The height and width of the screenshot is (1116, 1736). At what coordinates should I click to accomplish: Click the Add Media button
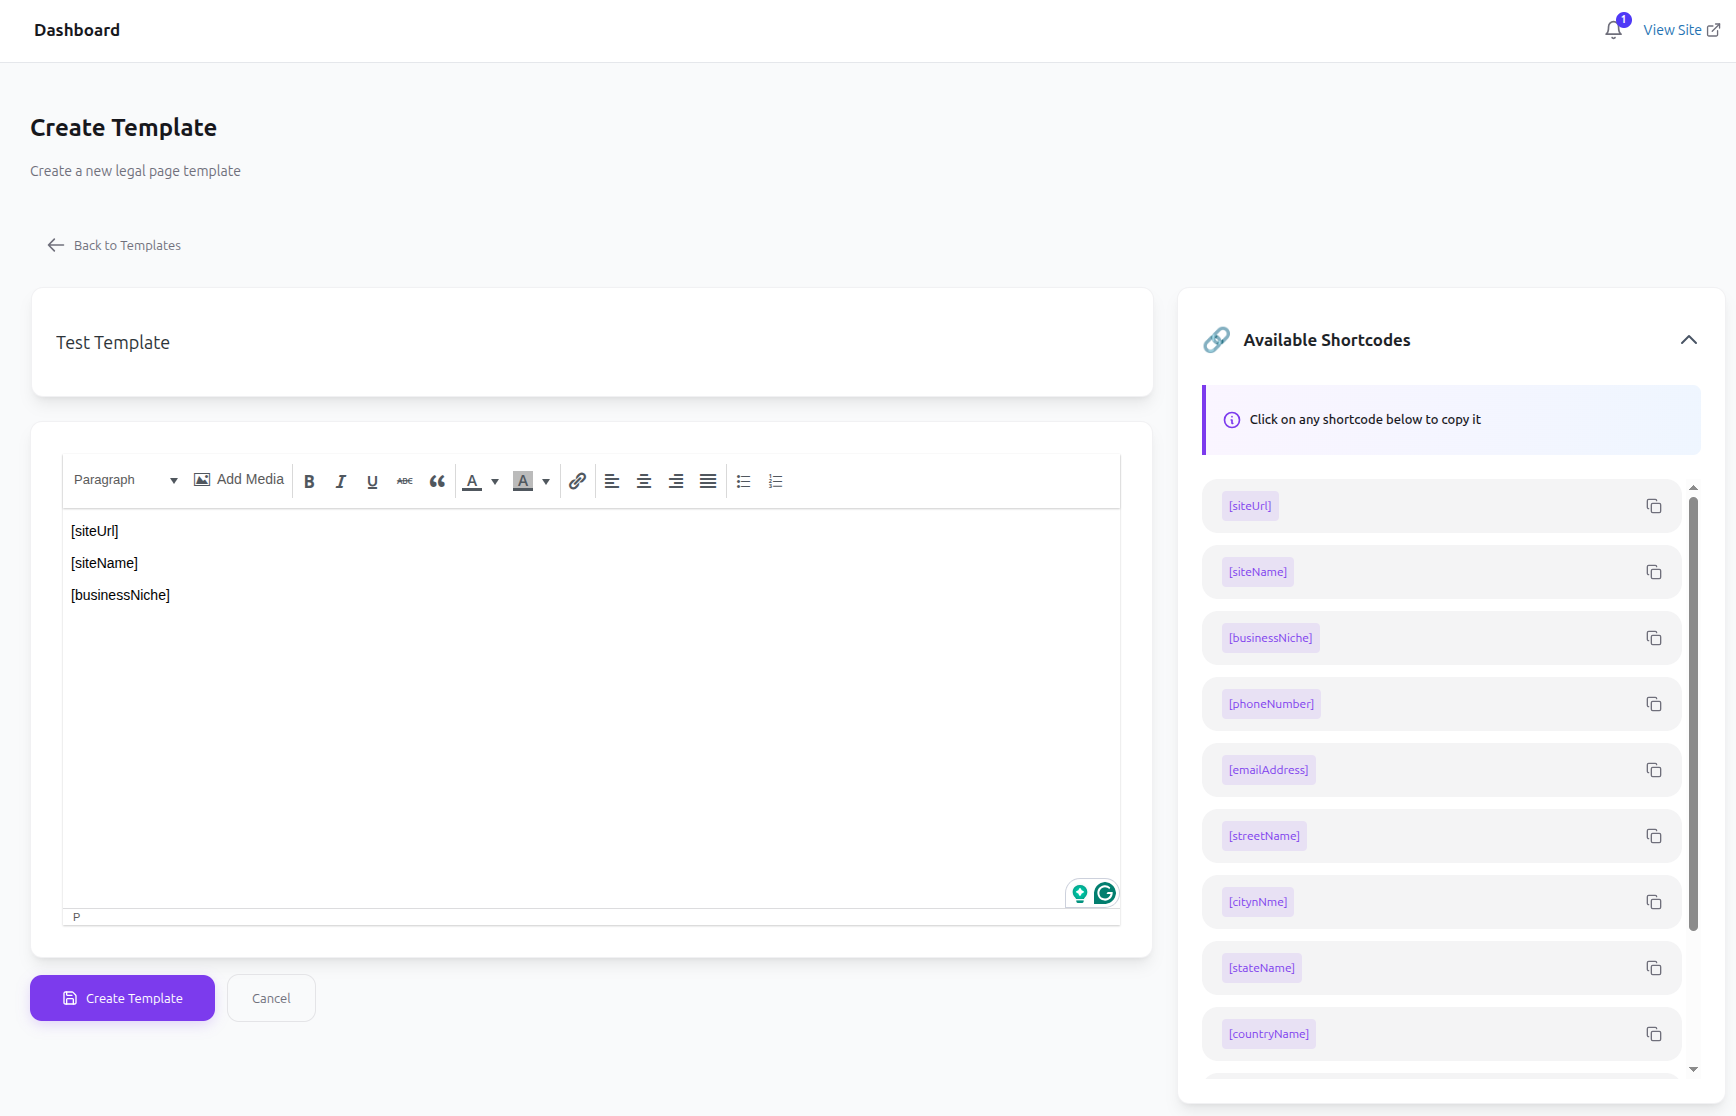[x=239, y=480]
